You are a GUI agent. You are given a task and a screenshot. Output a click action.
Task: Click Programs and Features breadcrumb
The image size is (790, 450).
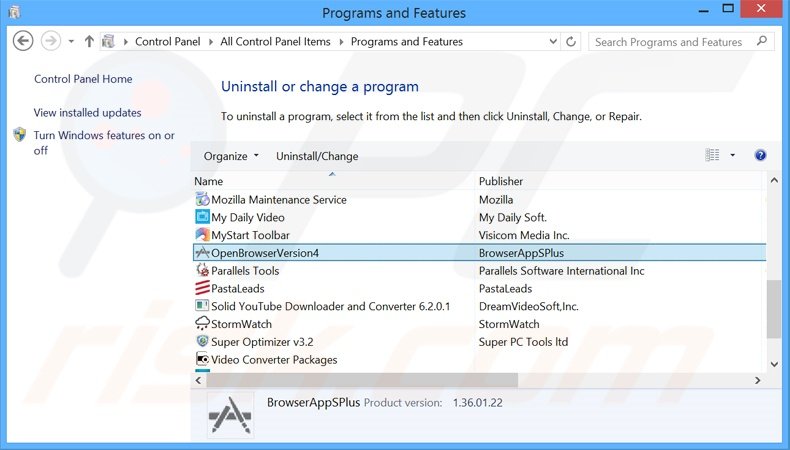[x=407, y=42]
